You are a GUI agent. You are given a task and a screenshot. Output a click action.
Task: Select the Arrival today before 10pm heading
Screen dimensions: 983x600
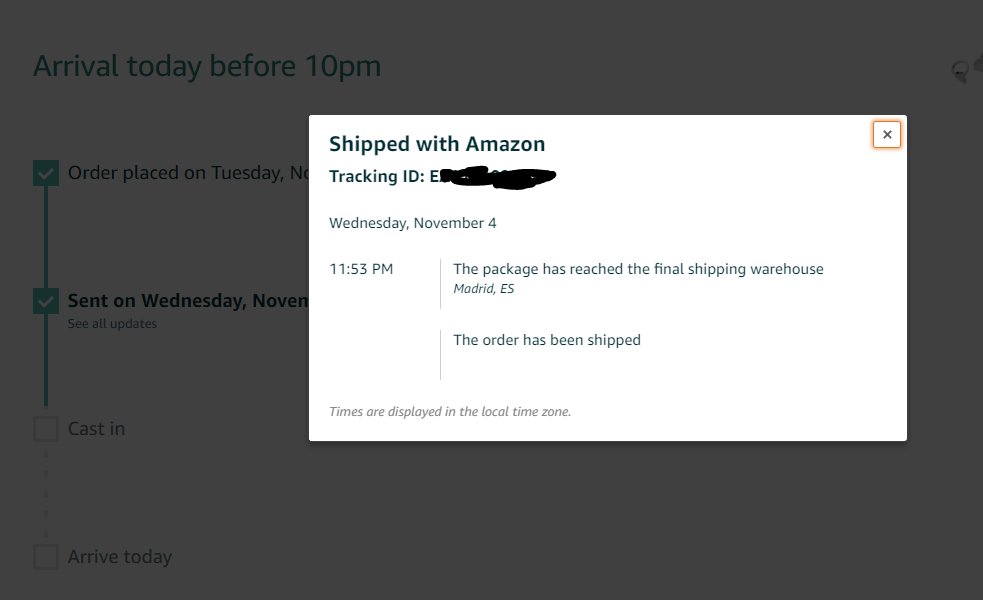[x=207, y=67]
